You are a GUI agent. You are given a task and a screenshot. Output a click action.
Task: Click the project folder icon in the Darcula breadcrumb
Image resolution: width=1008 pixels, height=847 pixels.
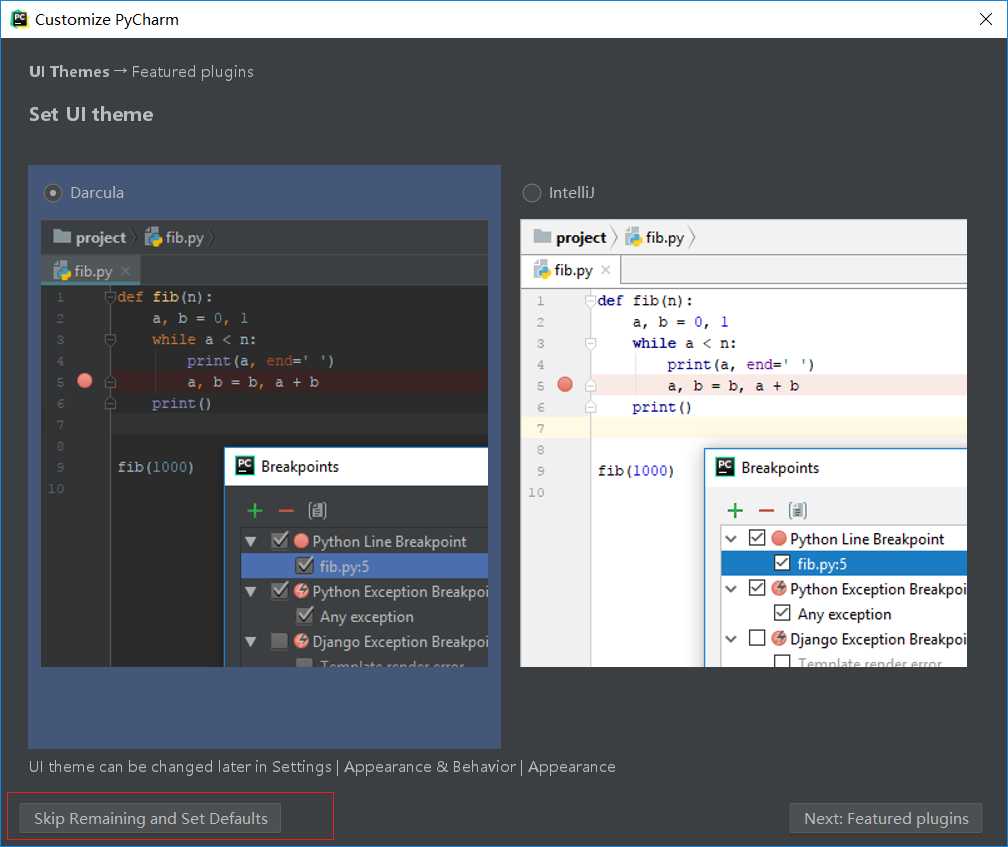point(62,236)
